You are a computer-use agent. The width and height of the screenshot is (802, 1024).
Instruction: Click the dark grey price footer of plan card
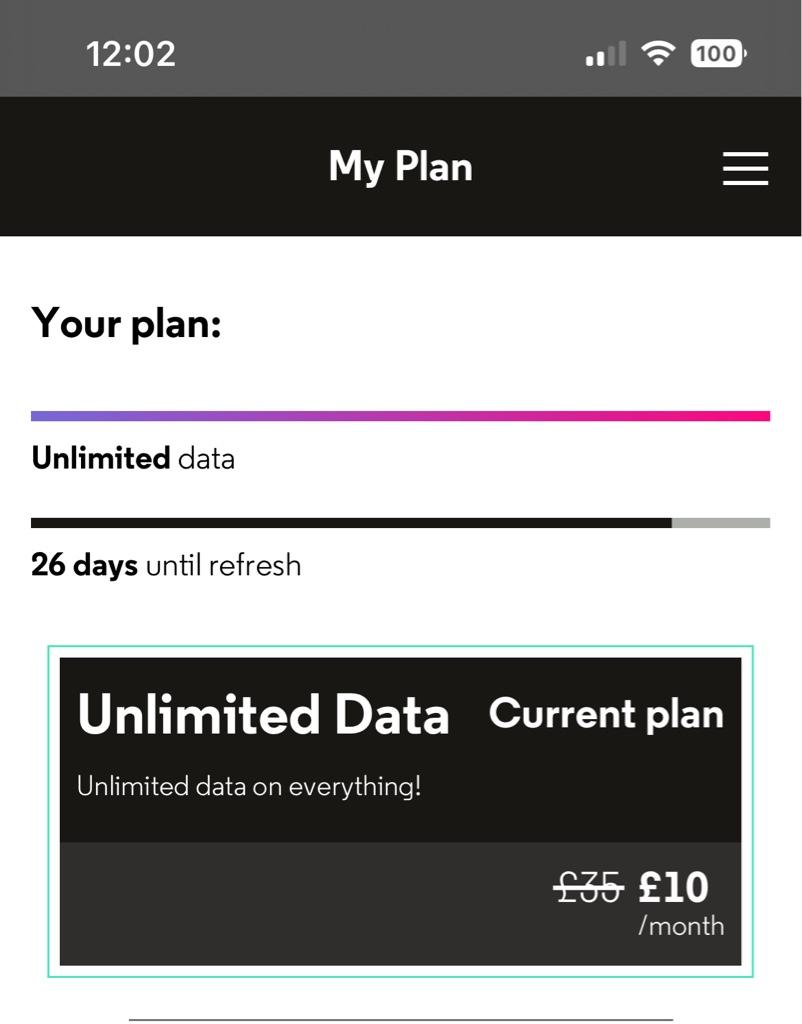(300, 903)
